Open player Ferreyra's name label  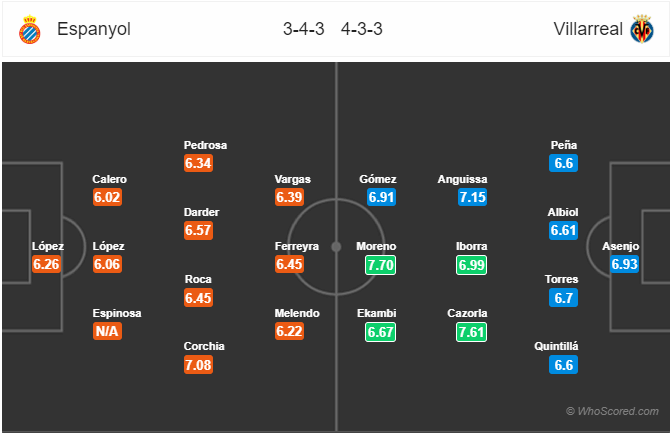(297, 246)
